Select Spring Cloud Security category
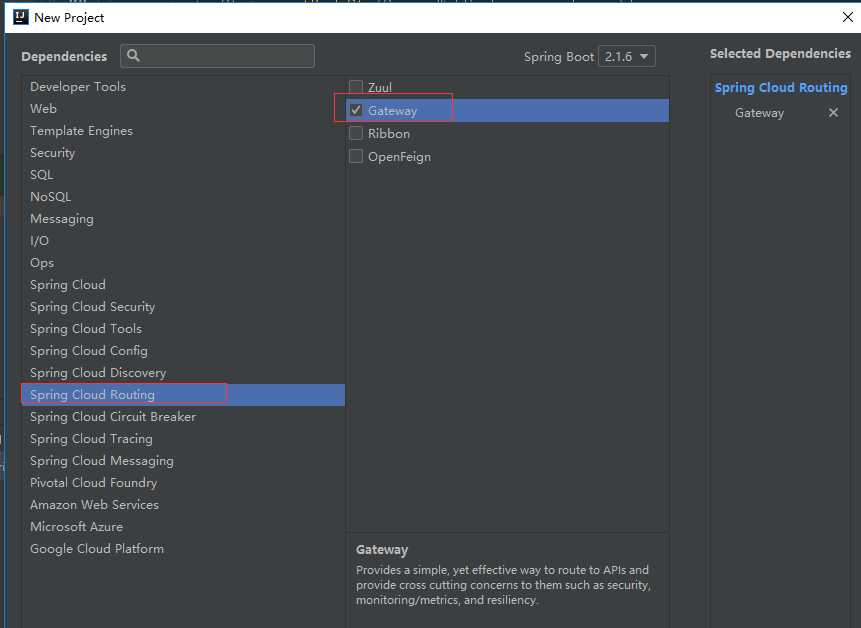861x628 pixels. pyautogui.click(x=183, y=306)
